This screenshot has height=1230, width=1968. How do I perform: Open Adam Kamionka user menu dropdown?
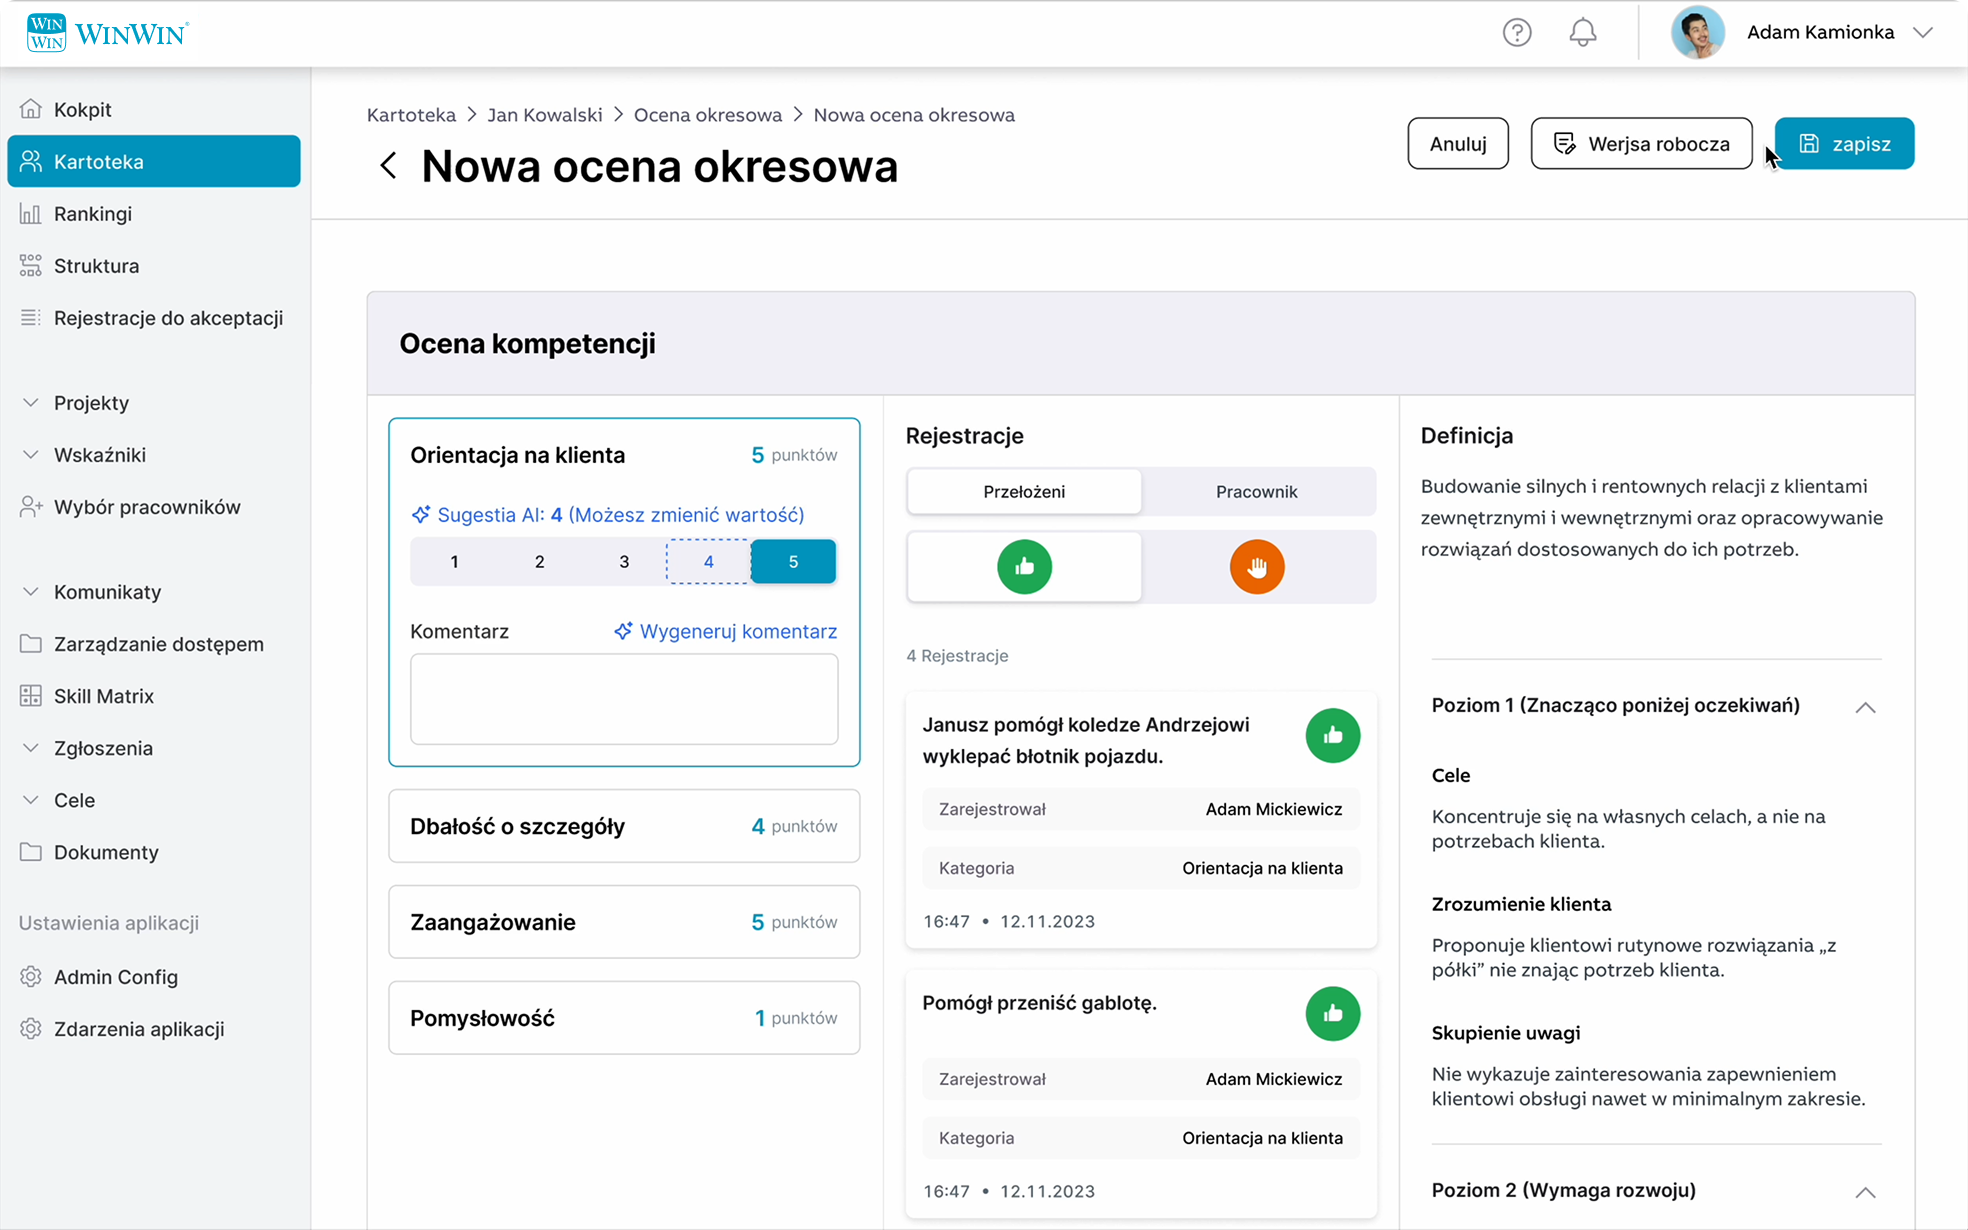coord(1922,33)
